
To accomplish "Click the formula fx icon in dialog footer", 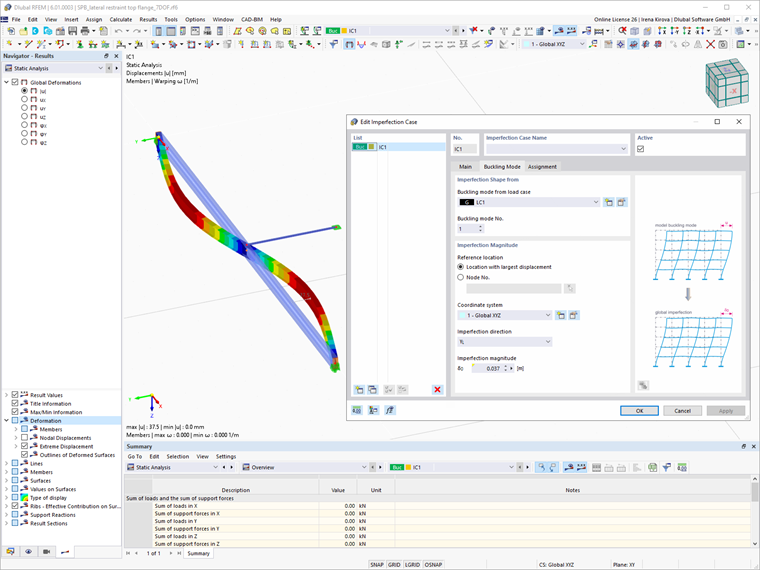I will tap(390, 411).
